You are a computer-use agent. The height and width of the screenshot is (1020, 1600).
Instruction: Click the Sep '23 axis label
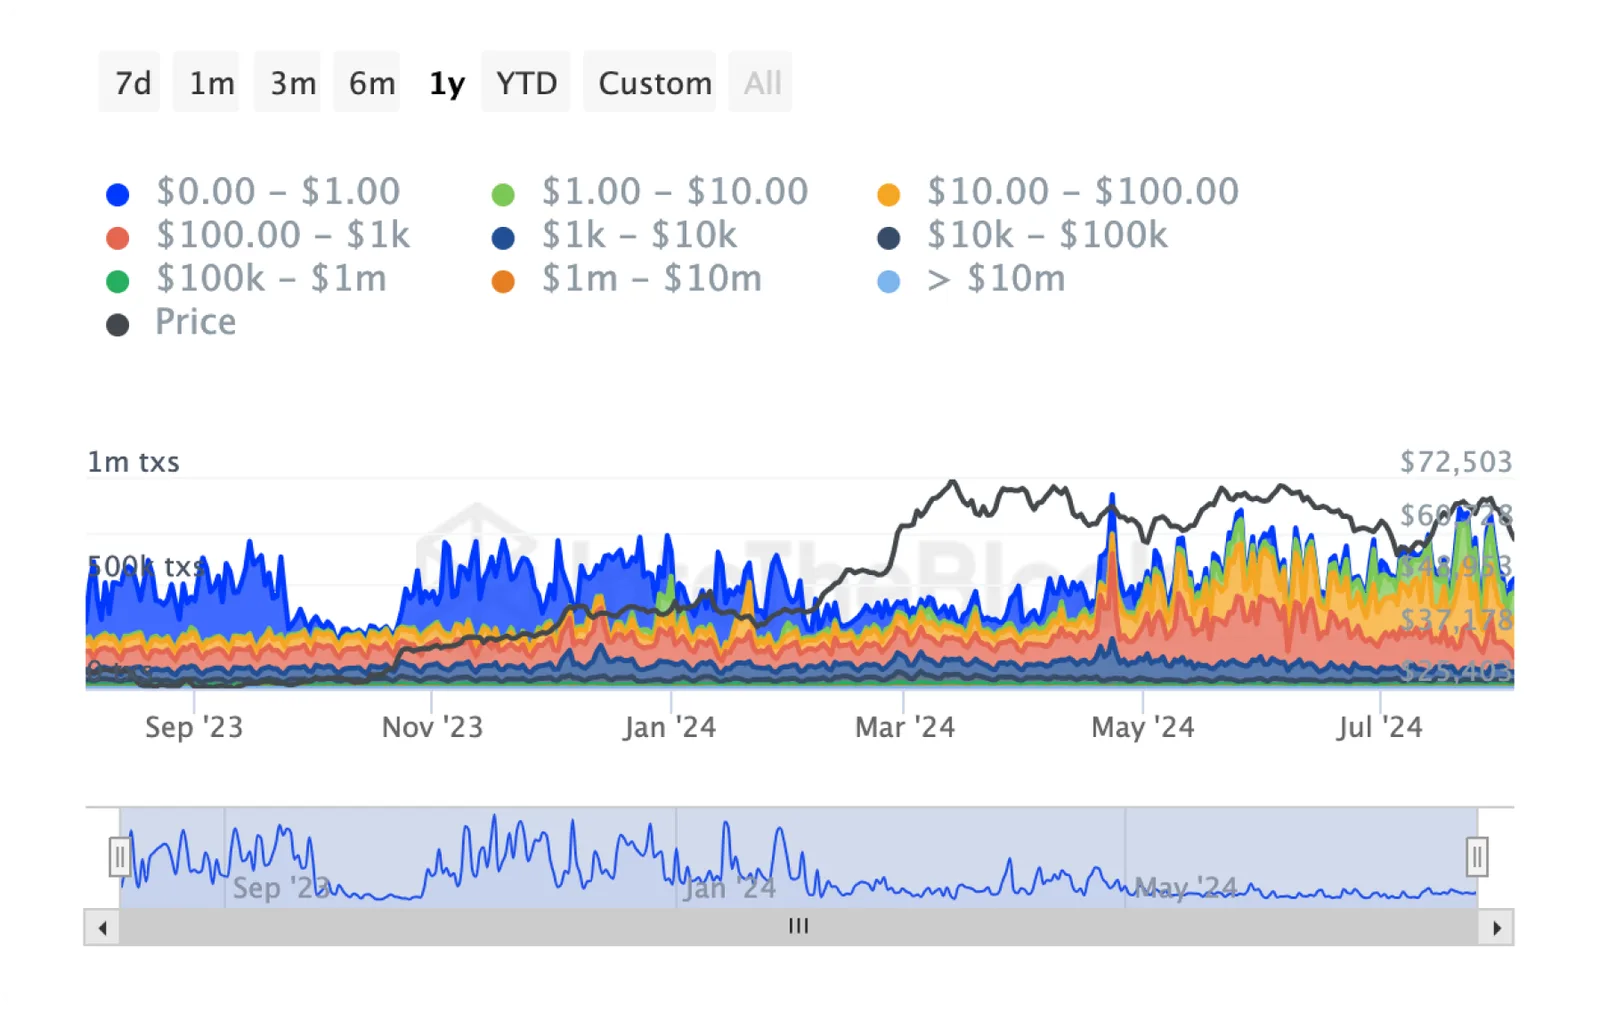pyautogui.click(x=194, y=728)
